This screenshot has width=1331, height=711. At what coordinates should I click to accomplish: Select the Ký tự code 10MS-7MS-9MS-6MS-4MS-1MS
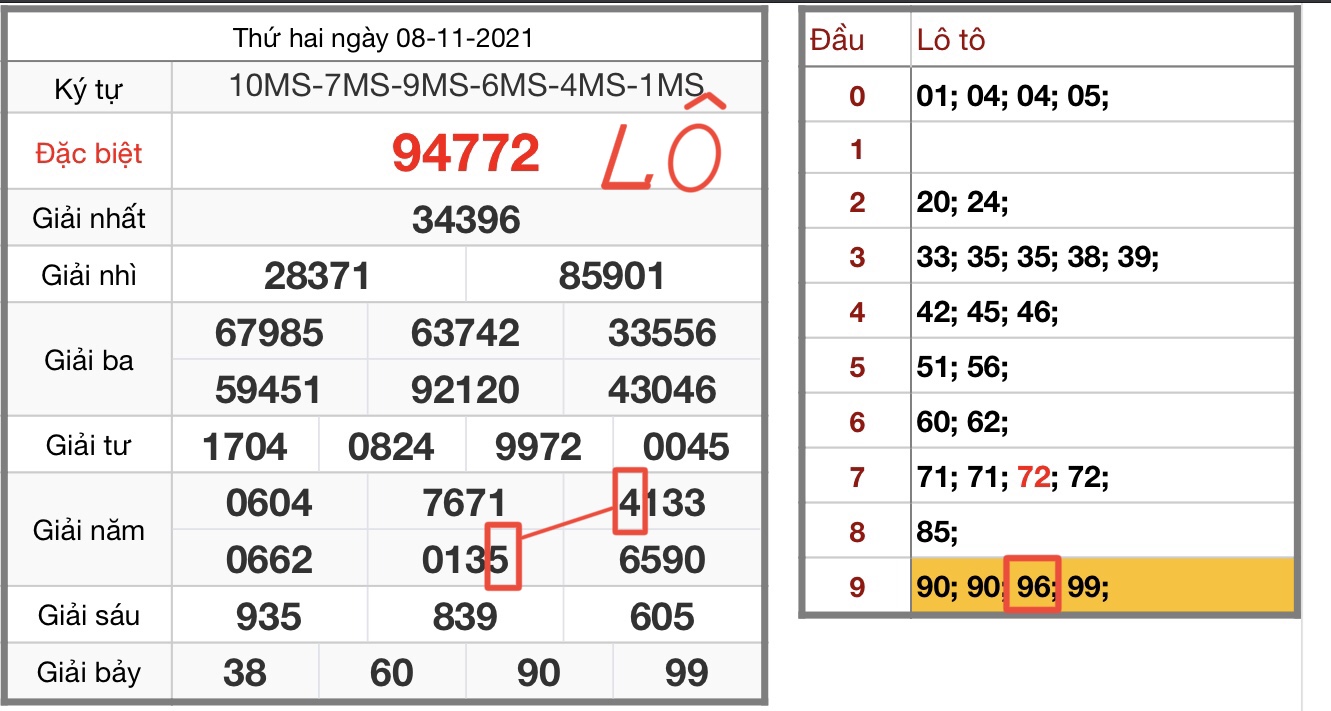point(466,86)
